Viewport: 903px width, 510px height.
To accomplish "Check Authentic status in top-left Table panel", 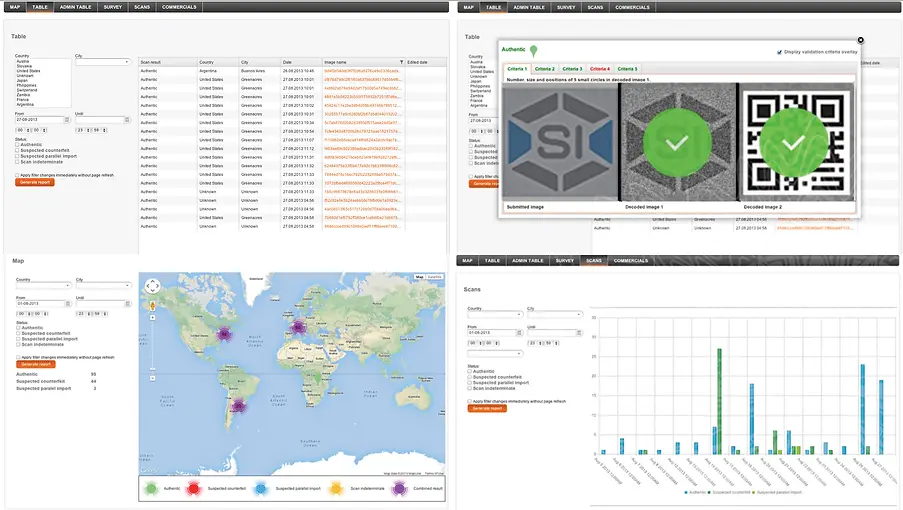I will pyautogui.click(x=17, y=145).
